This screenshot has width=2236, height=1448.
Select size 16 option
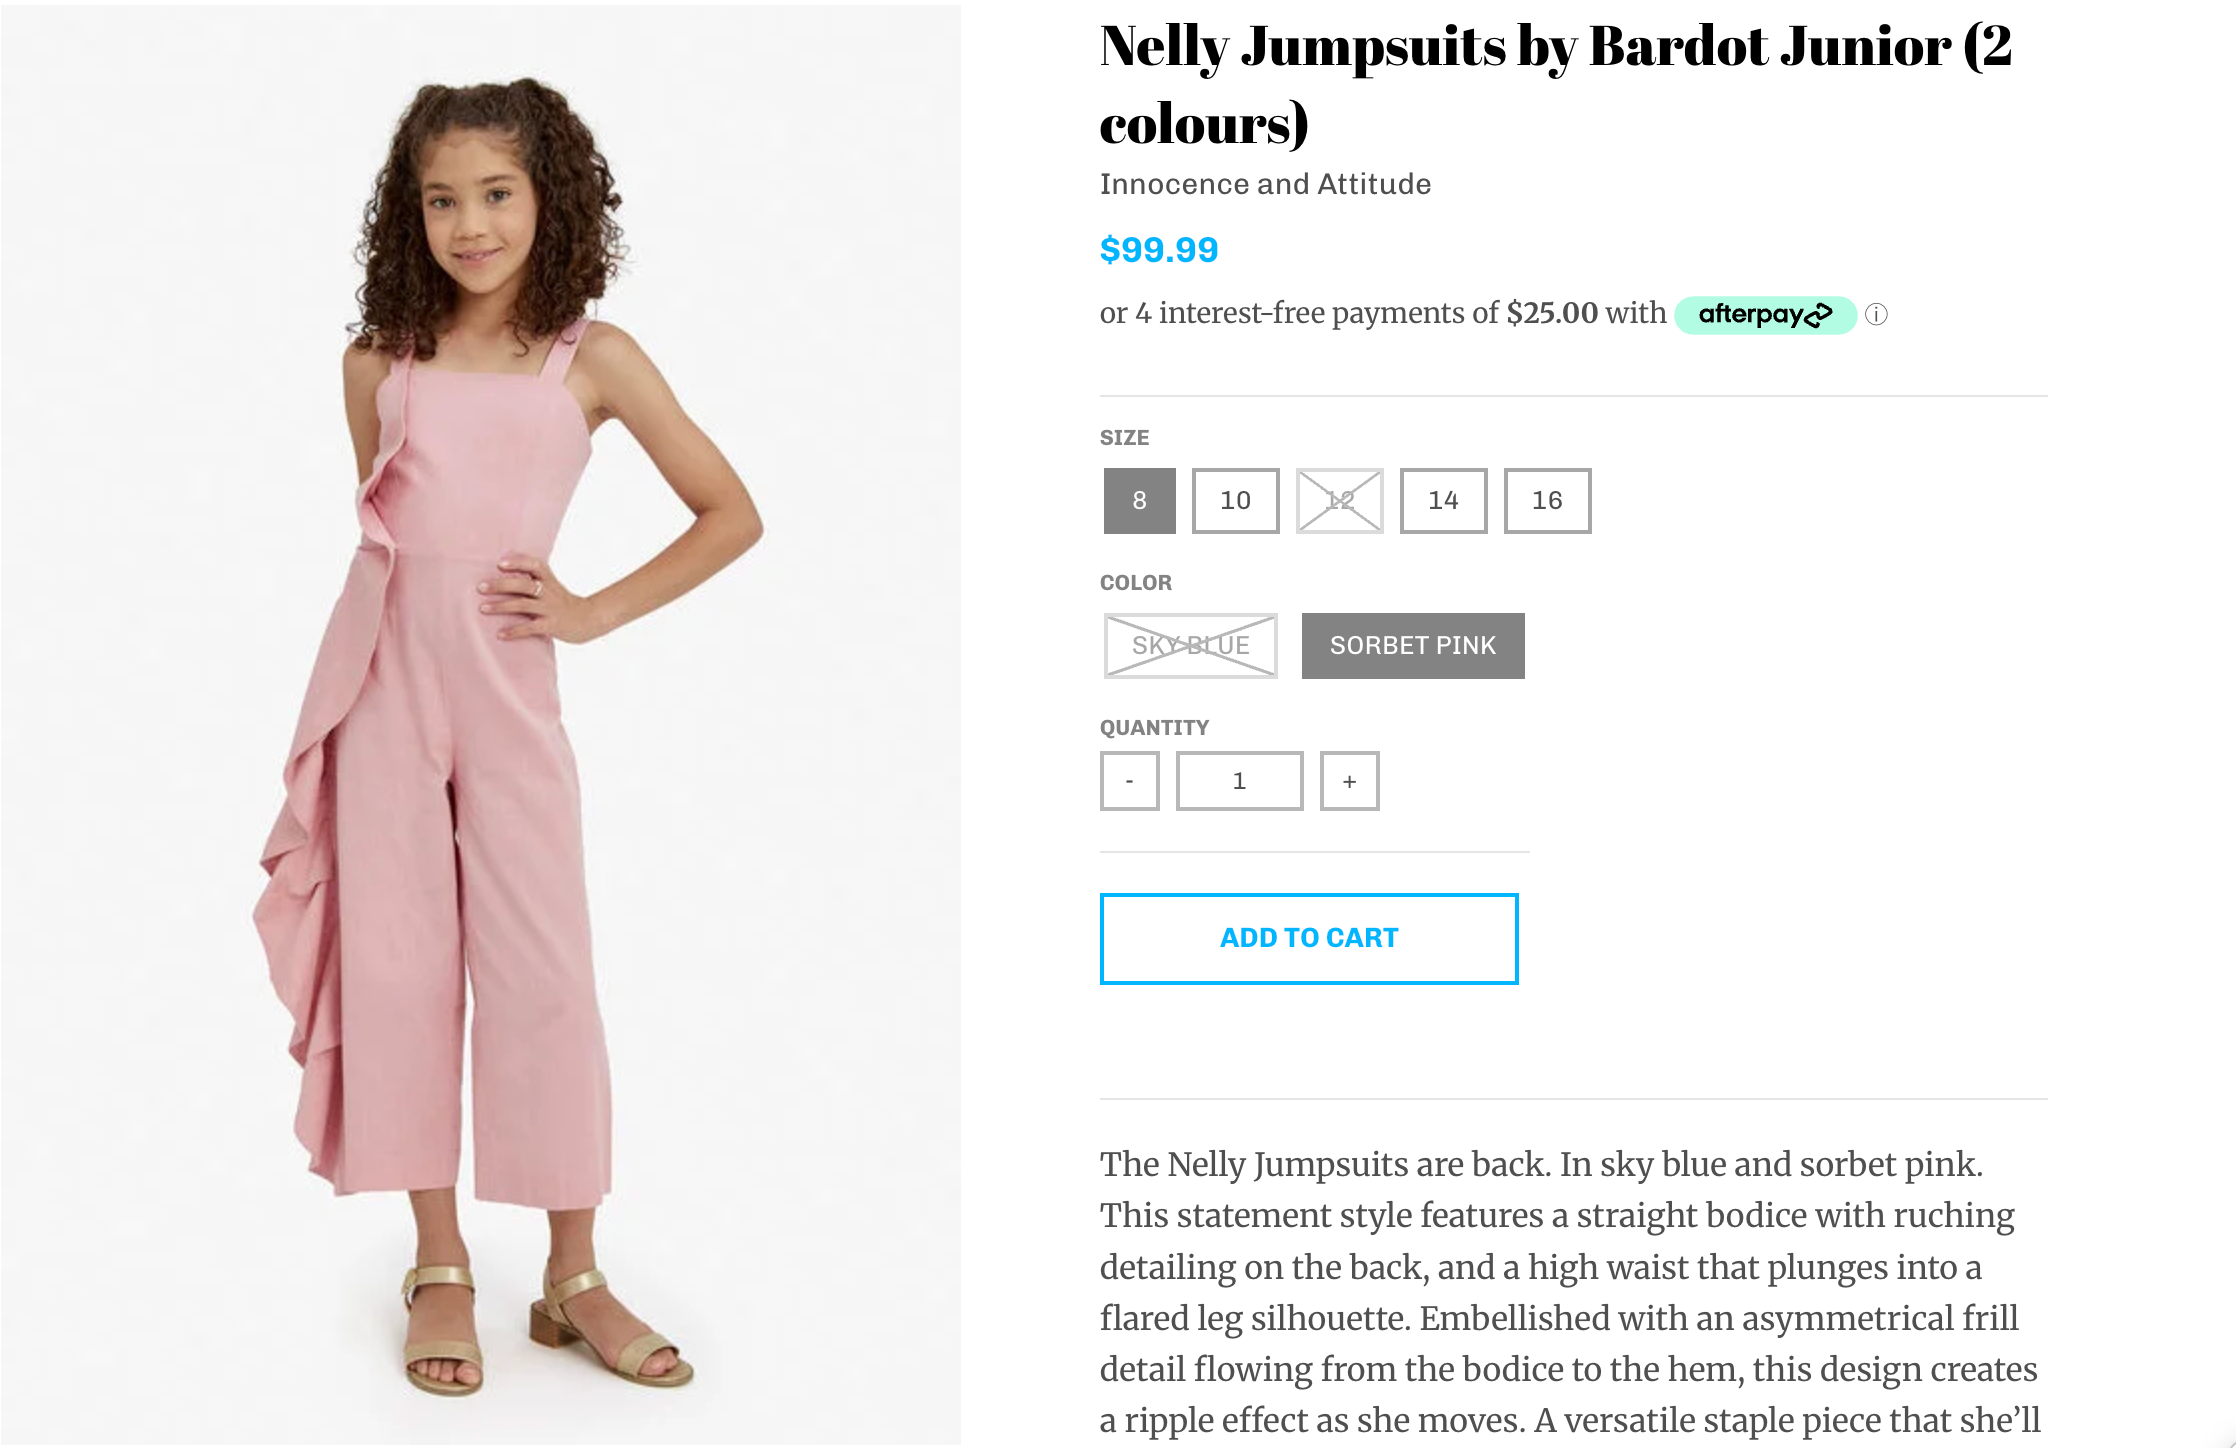click(x=1547, y=501)
